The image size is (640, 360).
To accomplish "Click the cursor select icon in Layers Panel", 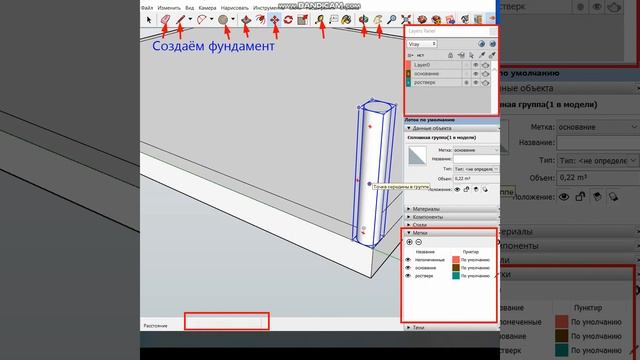I will (x=471, y=55).
